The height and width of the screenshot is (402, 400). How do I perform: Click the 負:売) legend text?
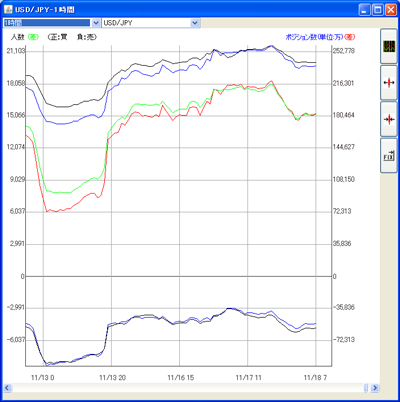[x=87, y=37]
